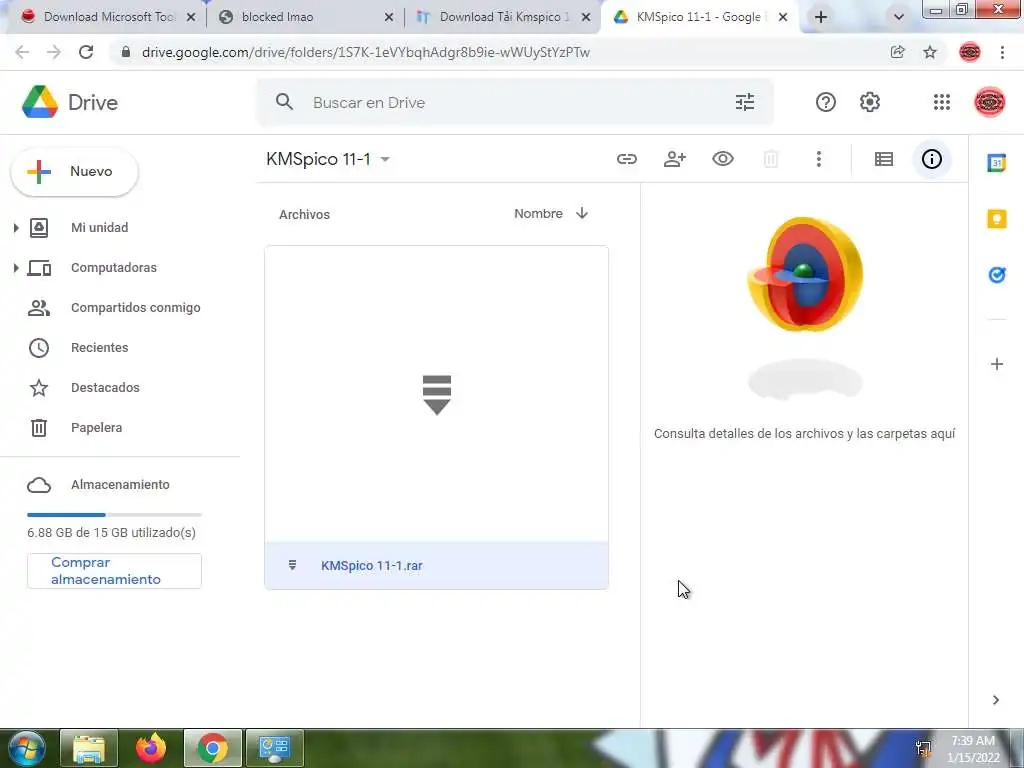Click the Nuevo button
Image resolution: width=1024 pixels, height=768 pixels.
pyautogui.click(x=74, y=172)
